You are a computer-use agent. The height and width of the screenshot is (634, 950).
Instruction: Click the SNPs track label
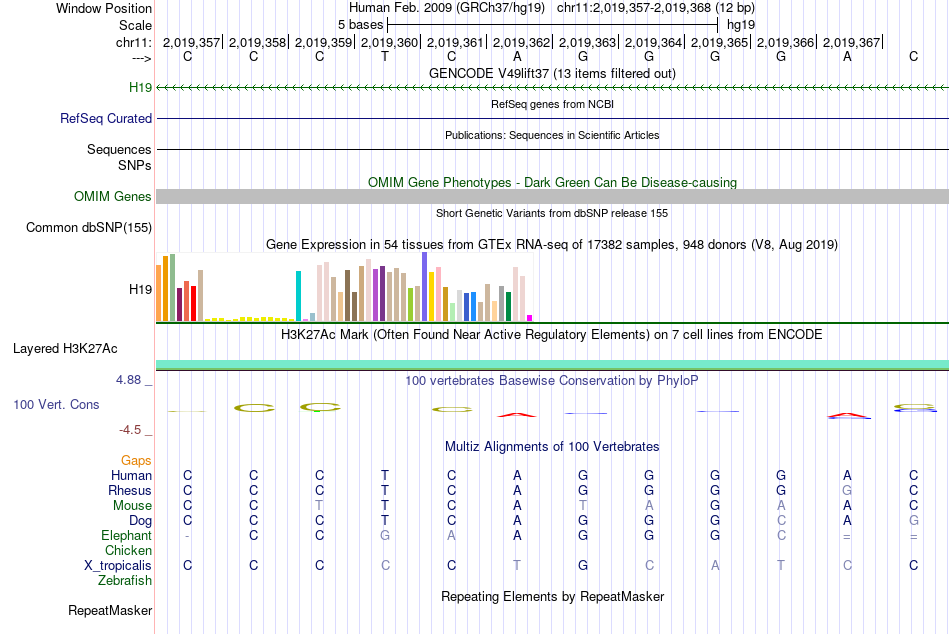[135, 165]
